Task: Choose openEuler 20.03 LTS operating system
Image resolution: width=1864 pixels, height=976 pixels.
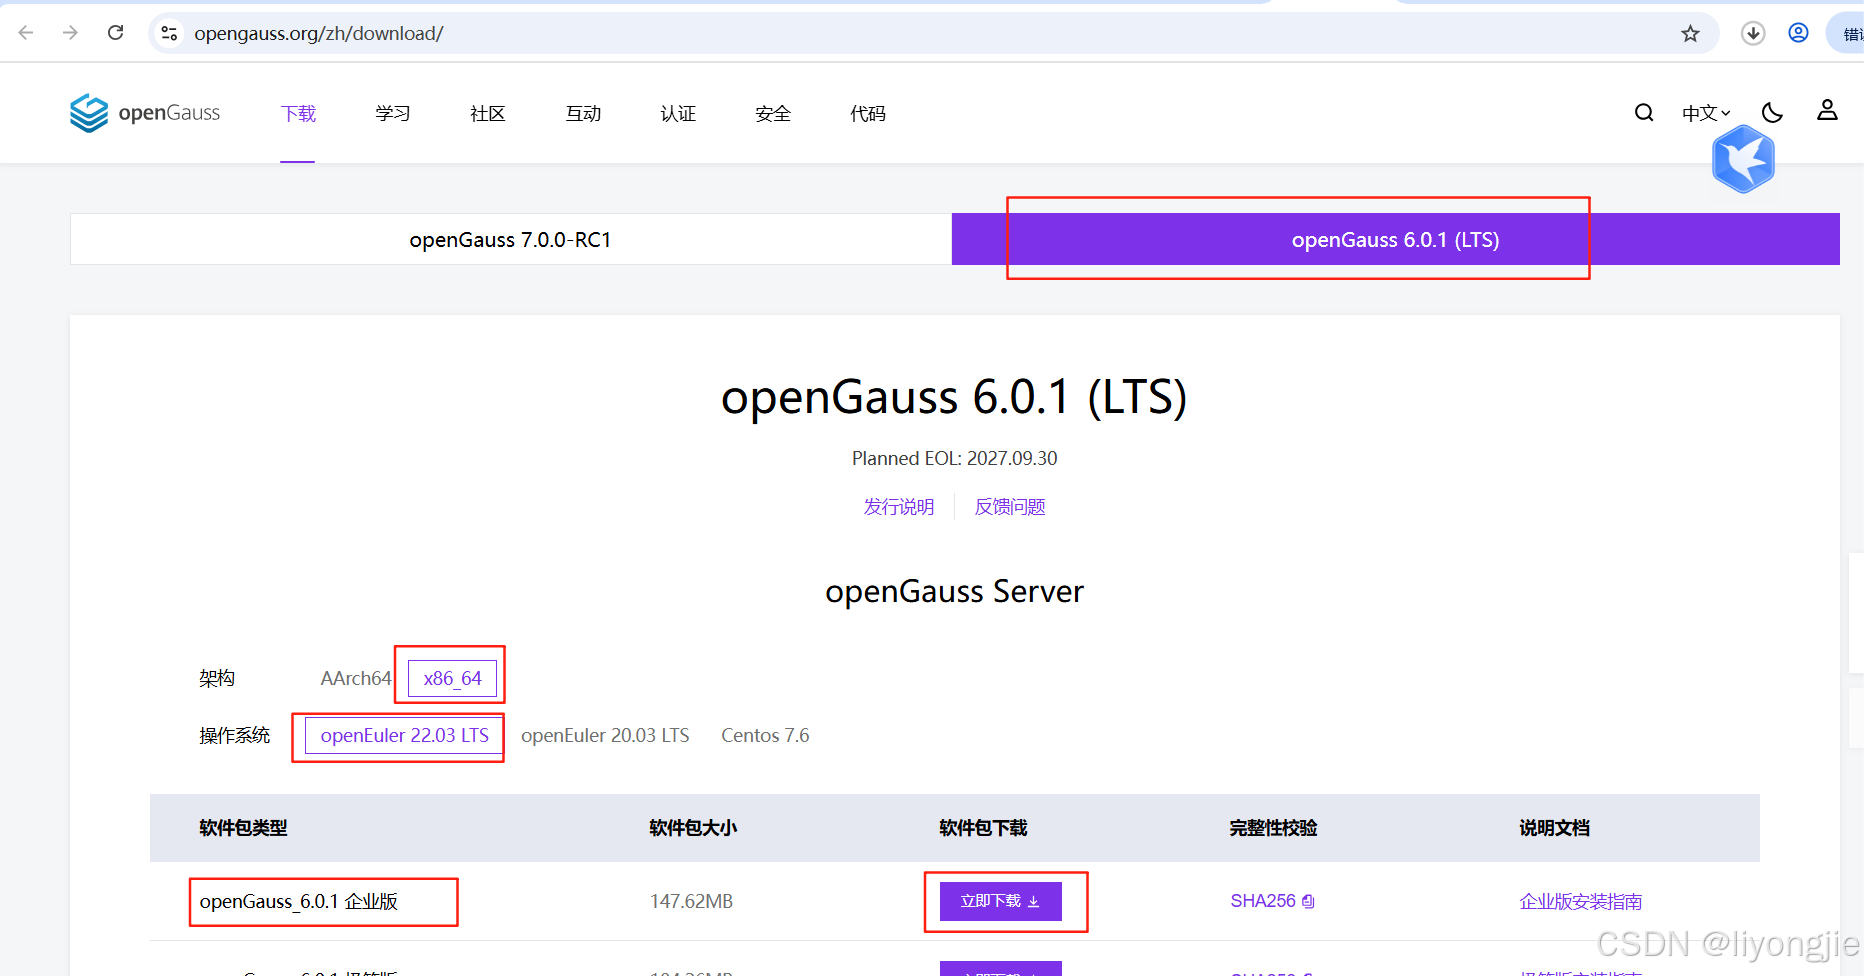Action: 605,736
